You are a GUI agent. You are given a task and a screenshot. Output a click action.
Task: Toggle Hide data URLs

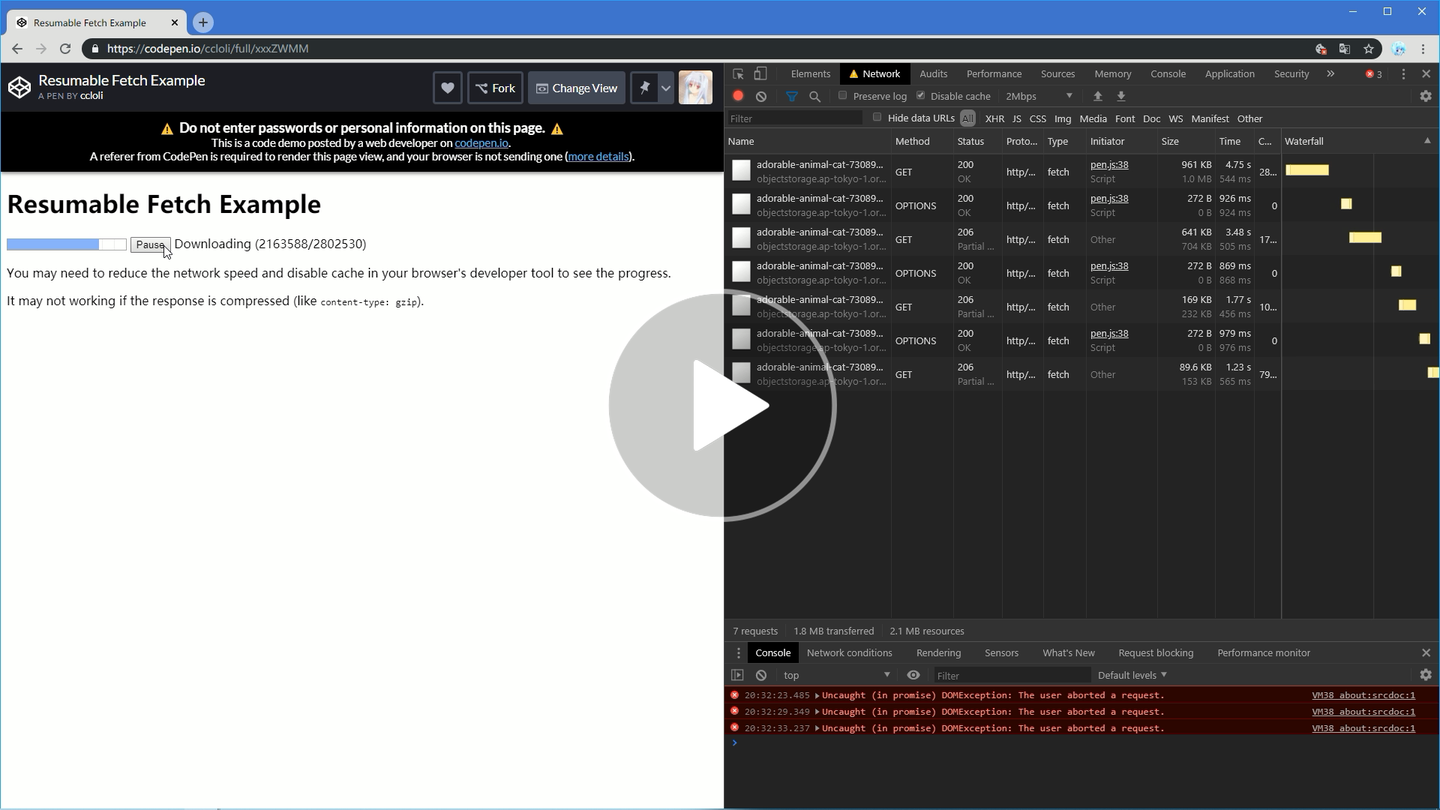click(877, 118)
